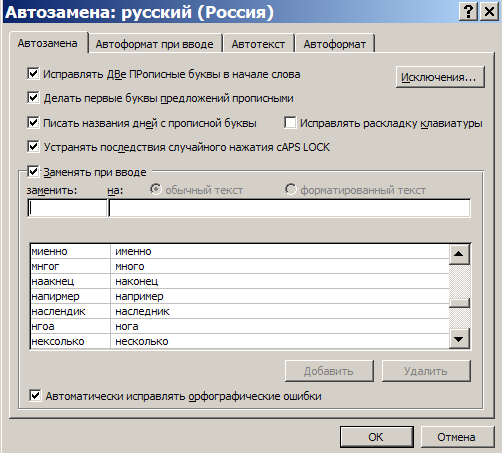Select the миенно list entry
Image resolution: width=502 pixels, height=453 pixels.
[49, 251]
